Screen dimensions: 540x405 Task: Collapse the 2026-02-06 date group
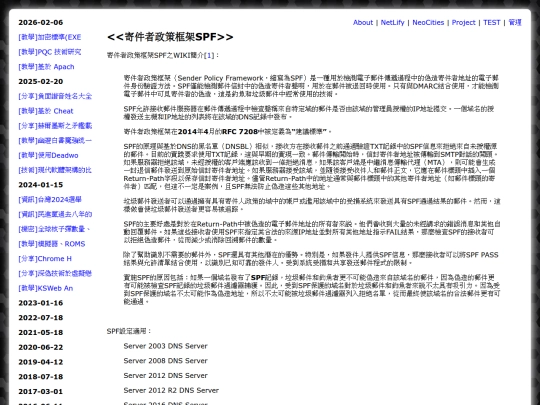tap(41, 22)
